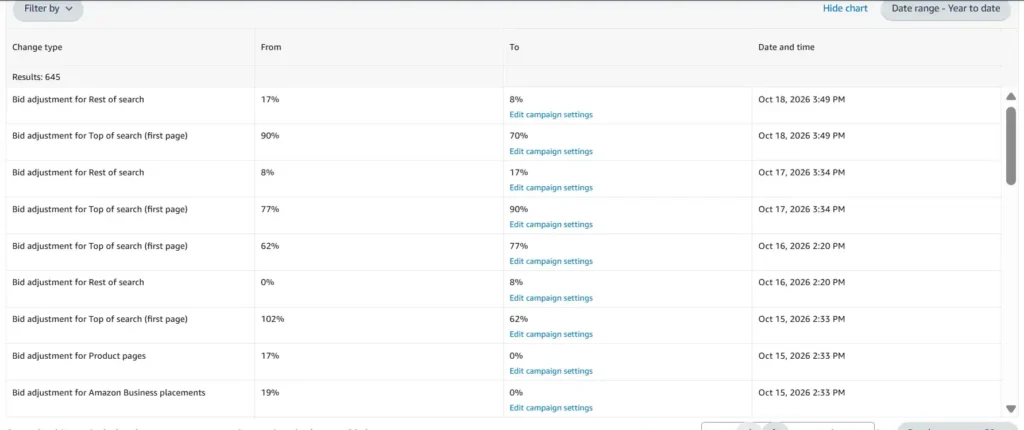Select the Date and time column header
Viewport: 1024px width, 430px height.
(786, 47)
